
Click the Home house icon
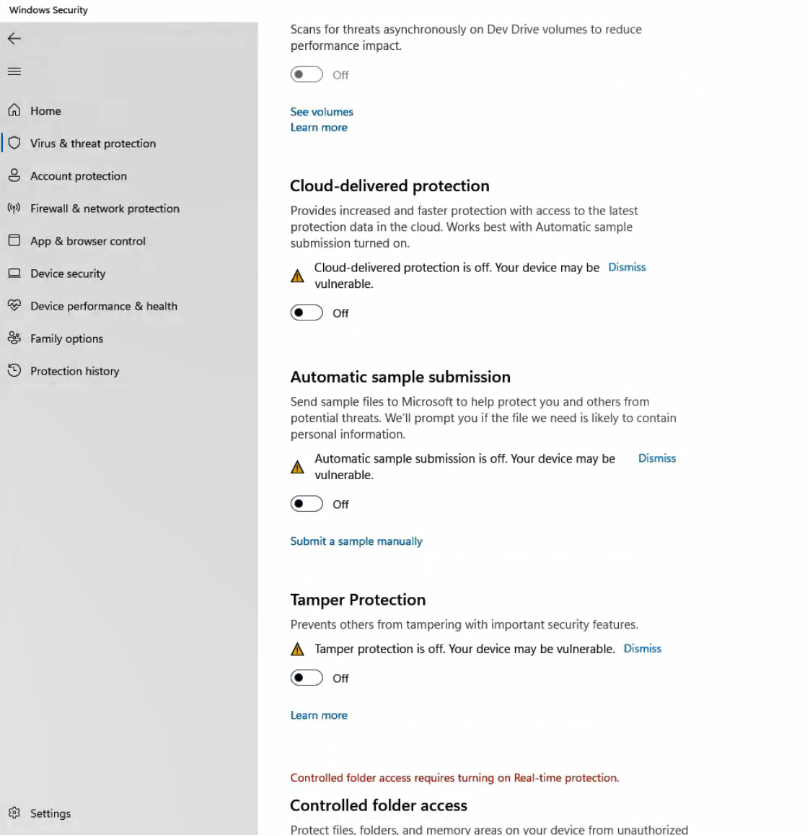(x=14, y=111)
